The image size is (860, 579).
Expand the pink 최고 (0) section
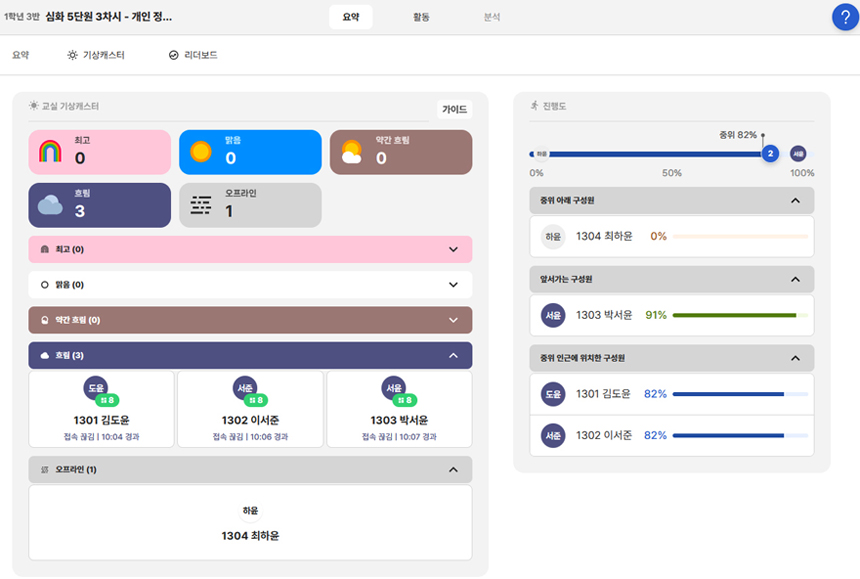453,250
